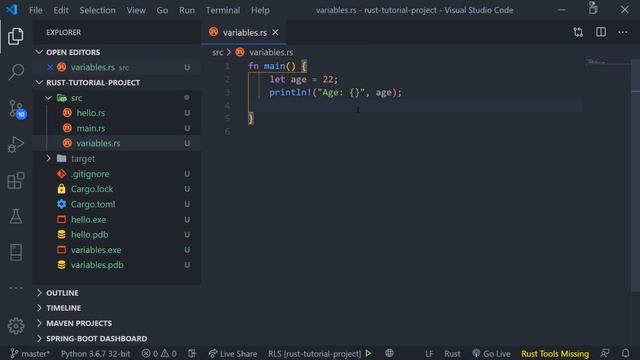Open the Manage gear settings
This screenshot has height=360, width=640.
[x=16, y=326]
